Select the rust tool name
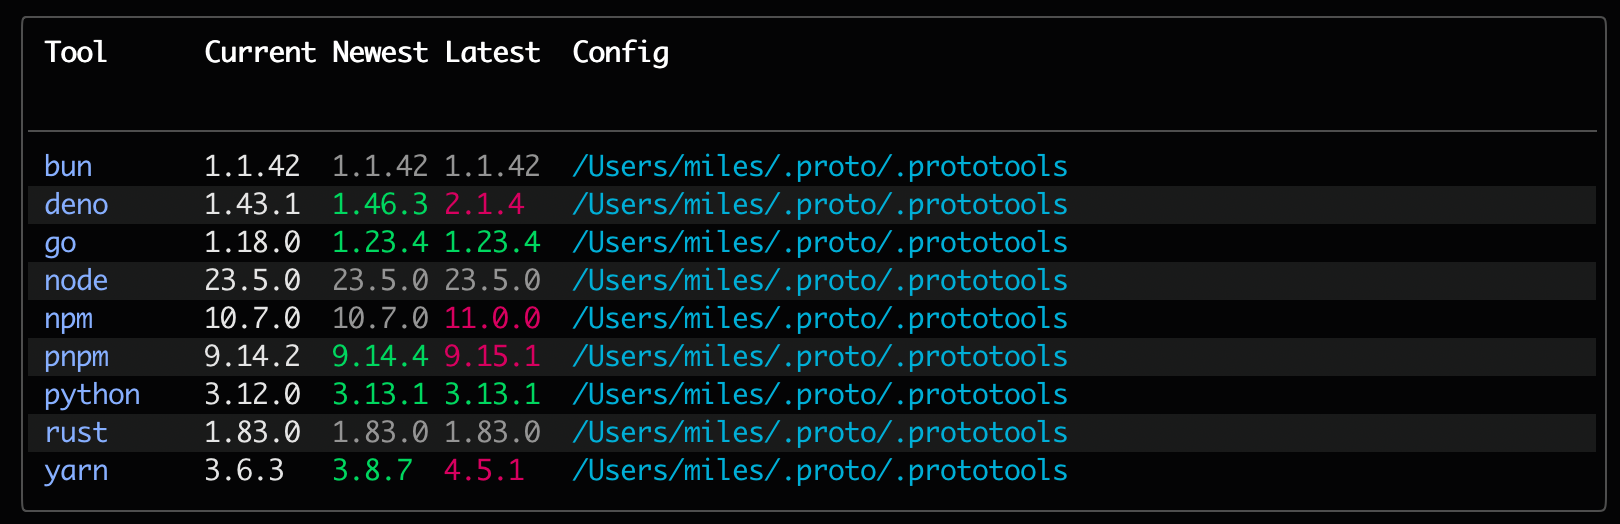1620x524 pixels. point(76,432)
